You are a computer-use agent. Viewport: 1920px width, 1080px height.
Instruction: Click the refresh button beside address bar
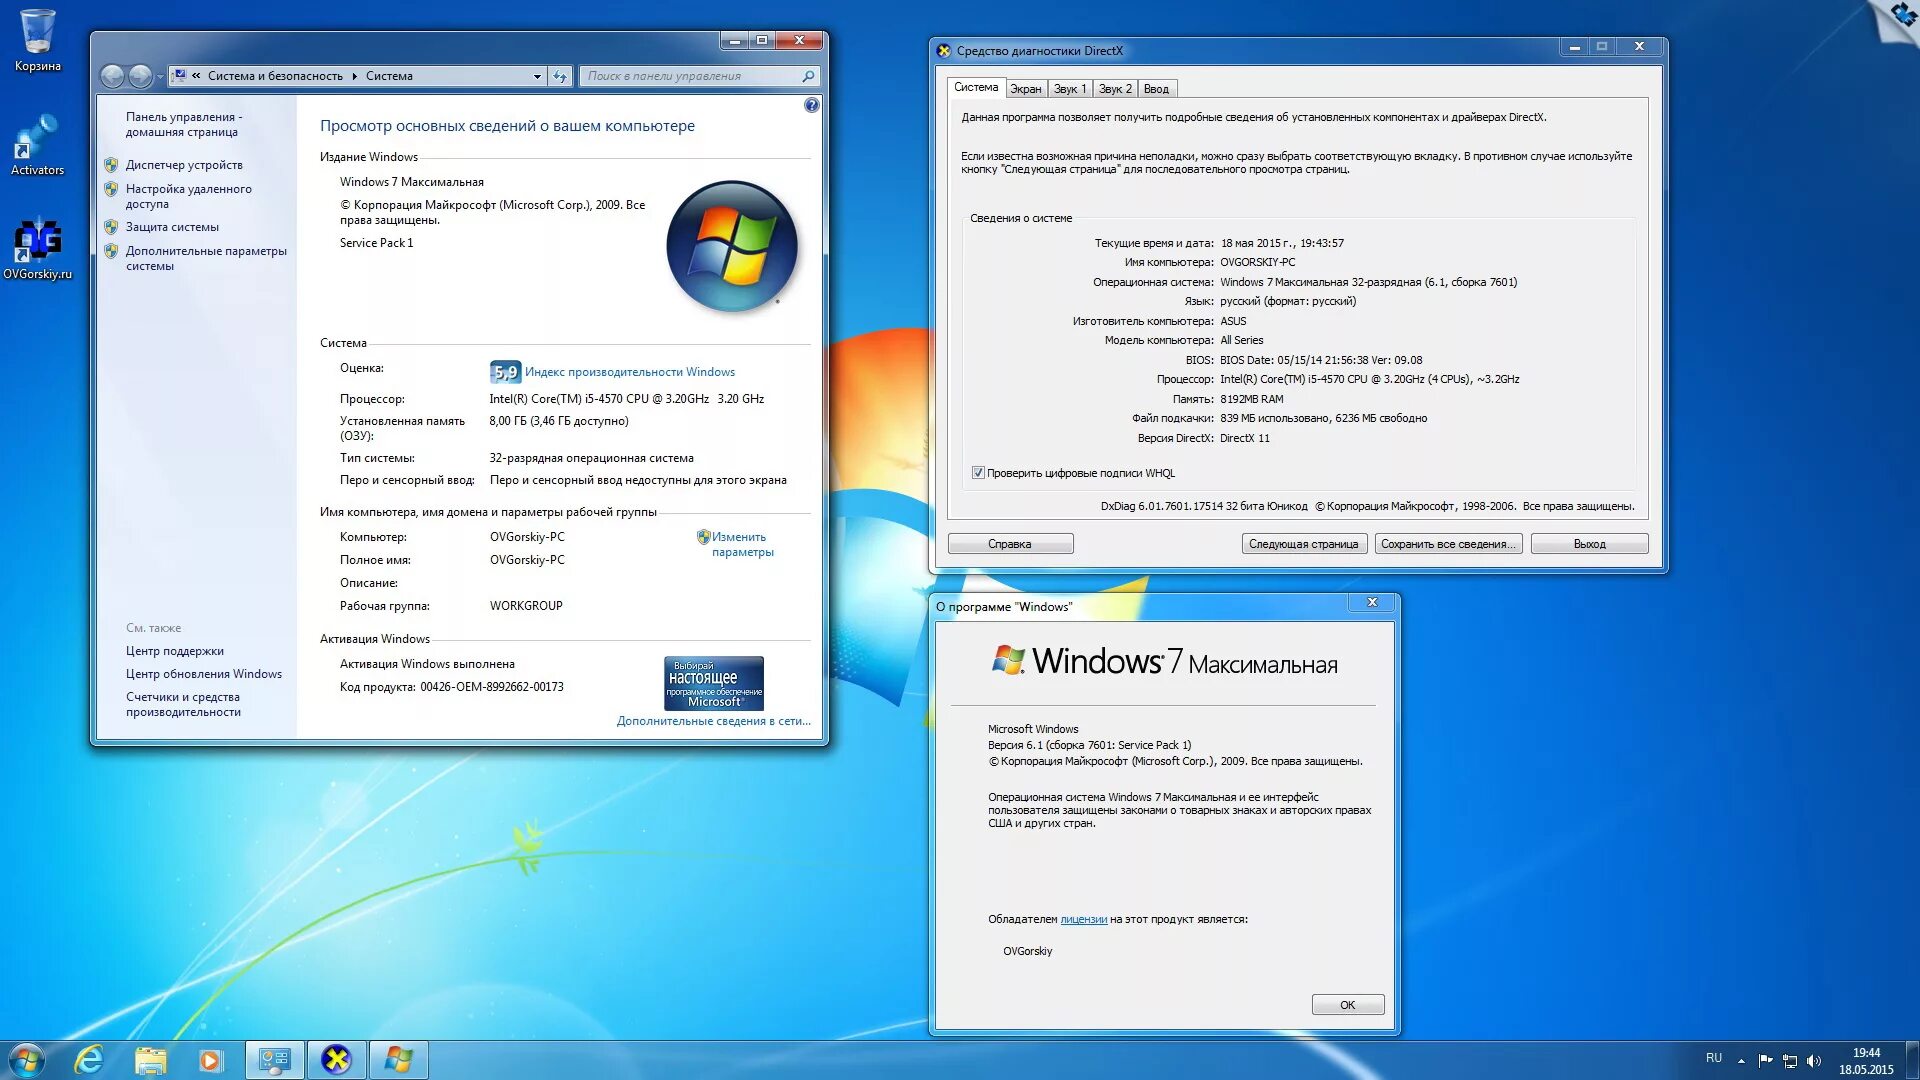tap(560, 76)
